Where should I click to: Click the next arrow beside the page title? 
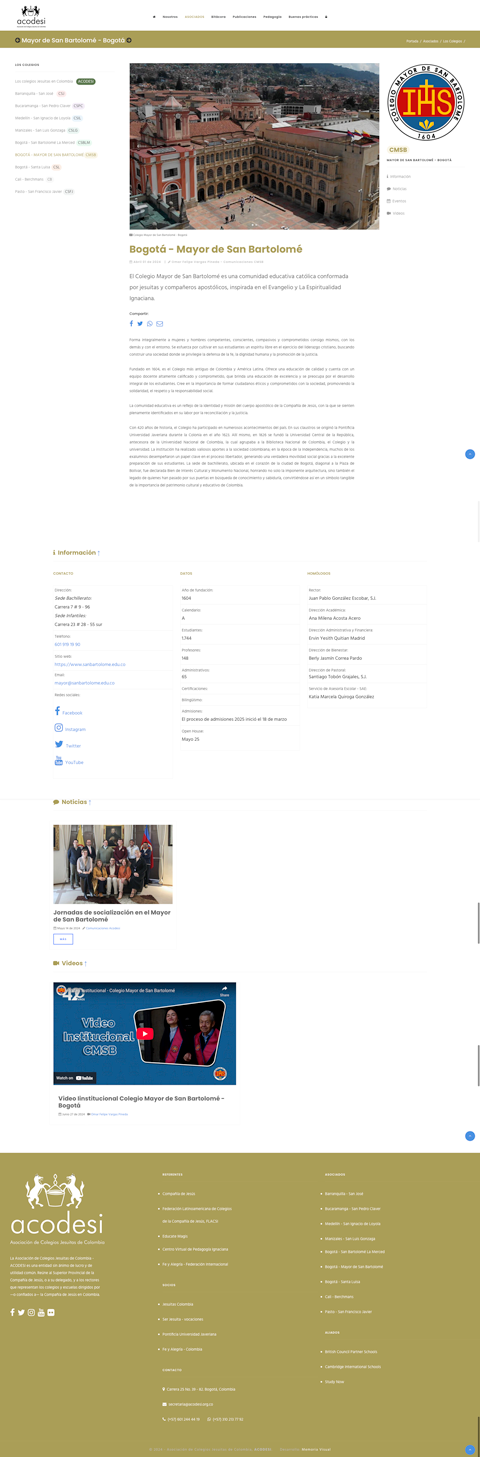129,40
